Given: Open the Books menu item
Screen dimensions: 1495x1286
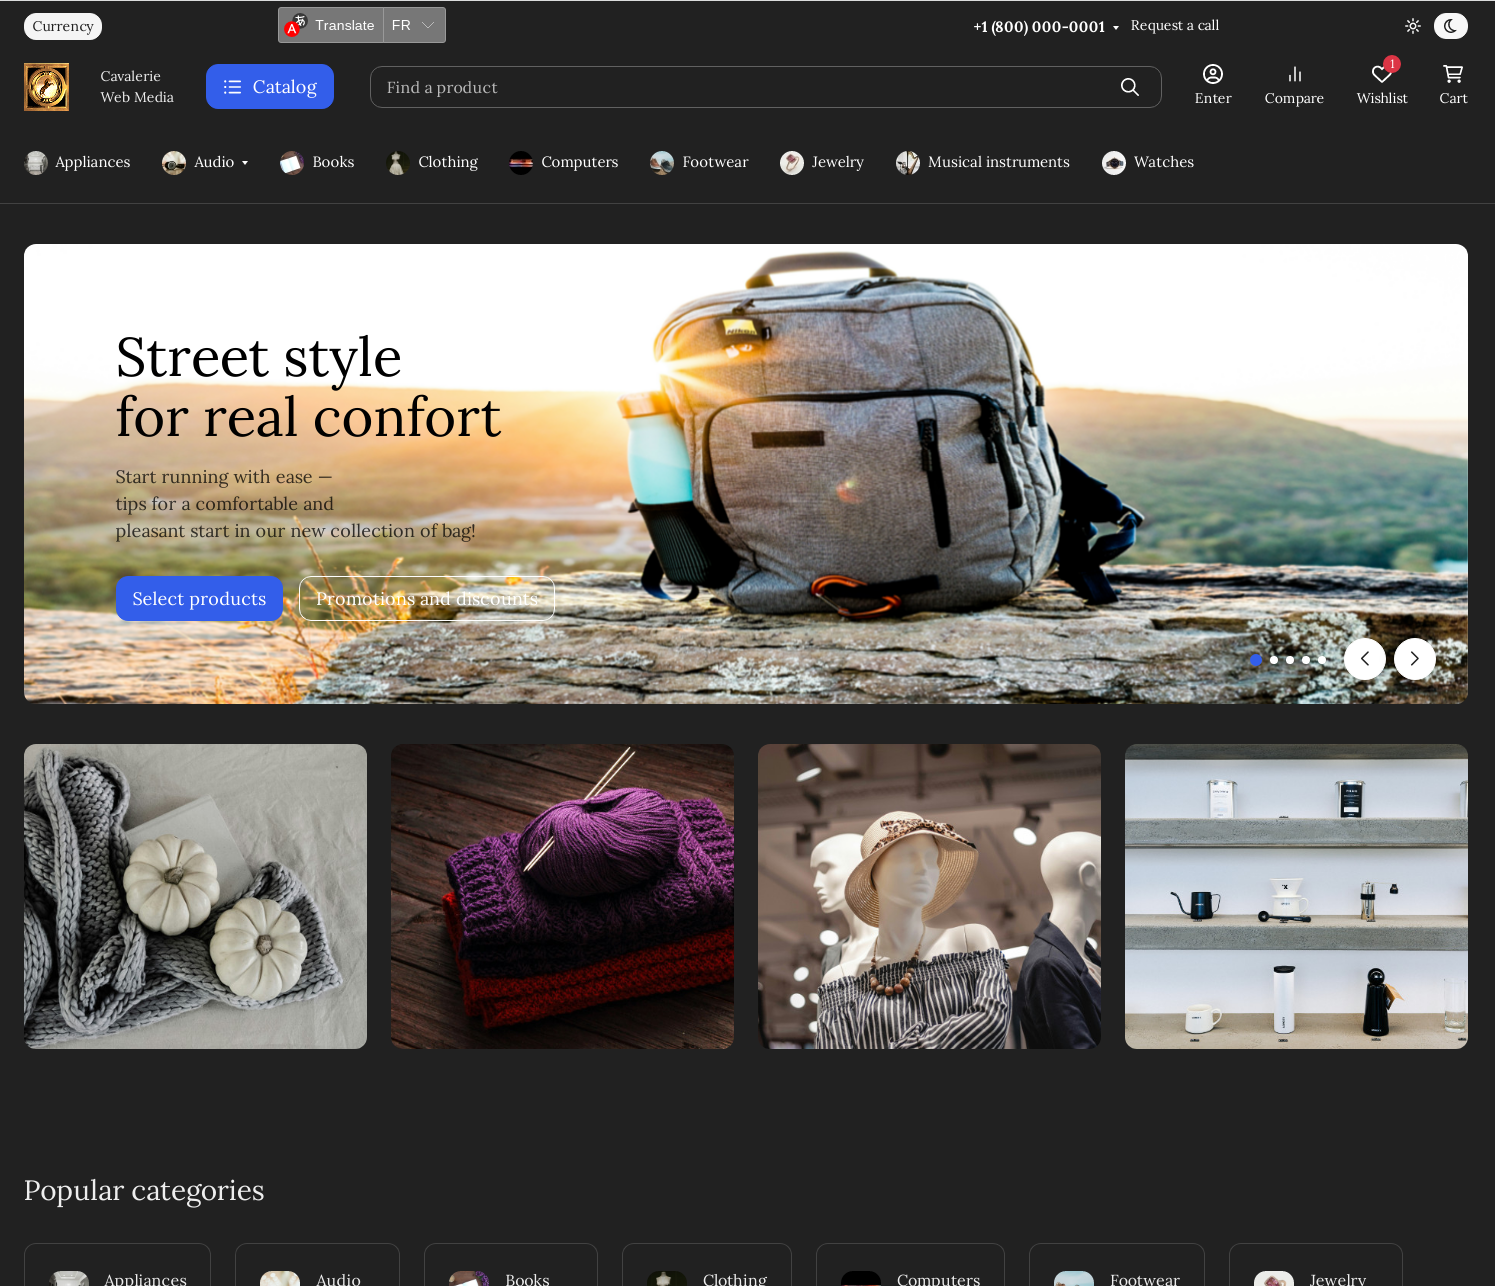Looking at the screenshot, I should click(333, 162).
